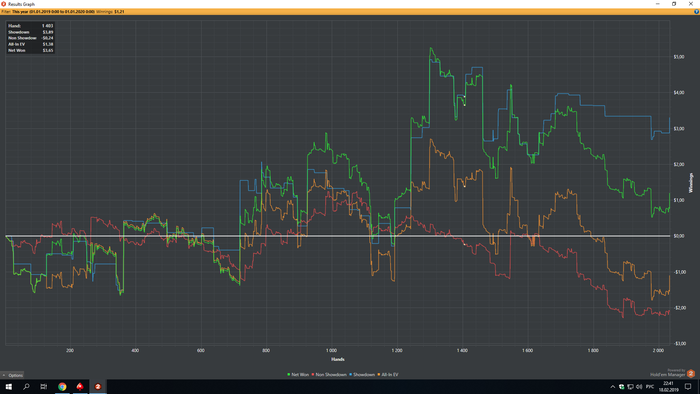Image resolution: width=700 pixels, height=394 pixels.
Task: Click the -$2,00 label on winnings axis
Action: coord(679,308)
